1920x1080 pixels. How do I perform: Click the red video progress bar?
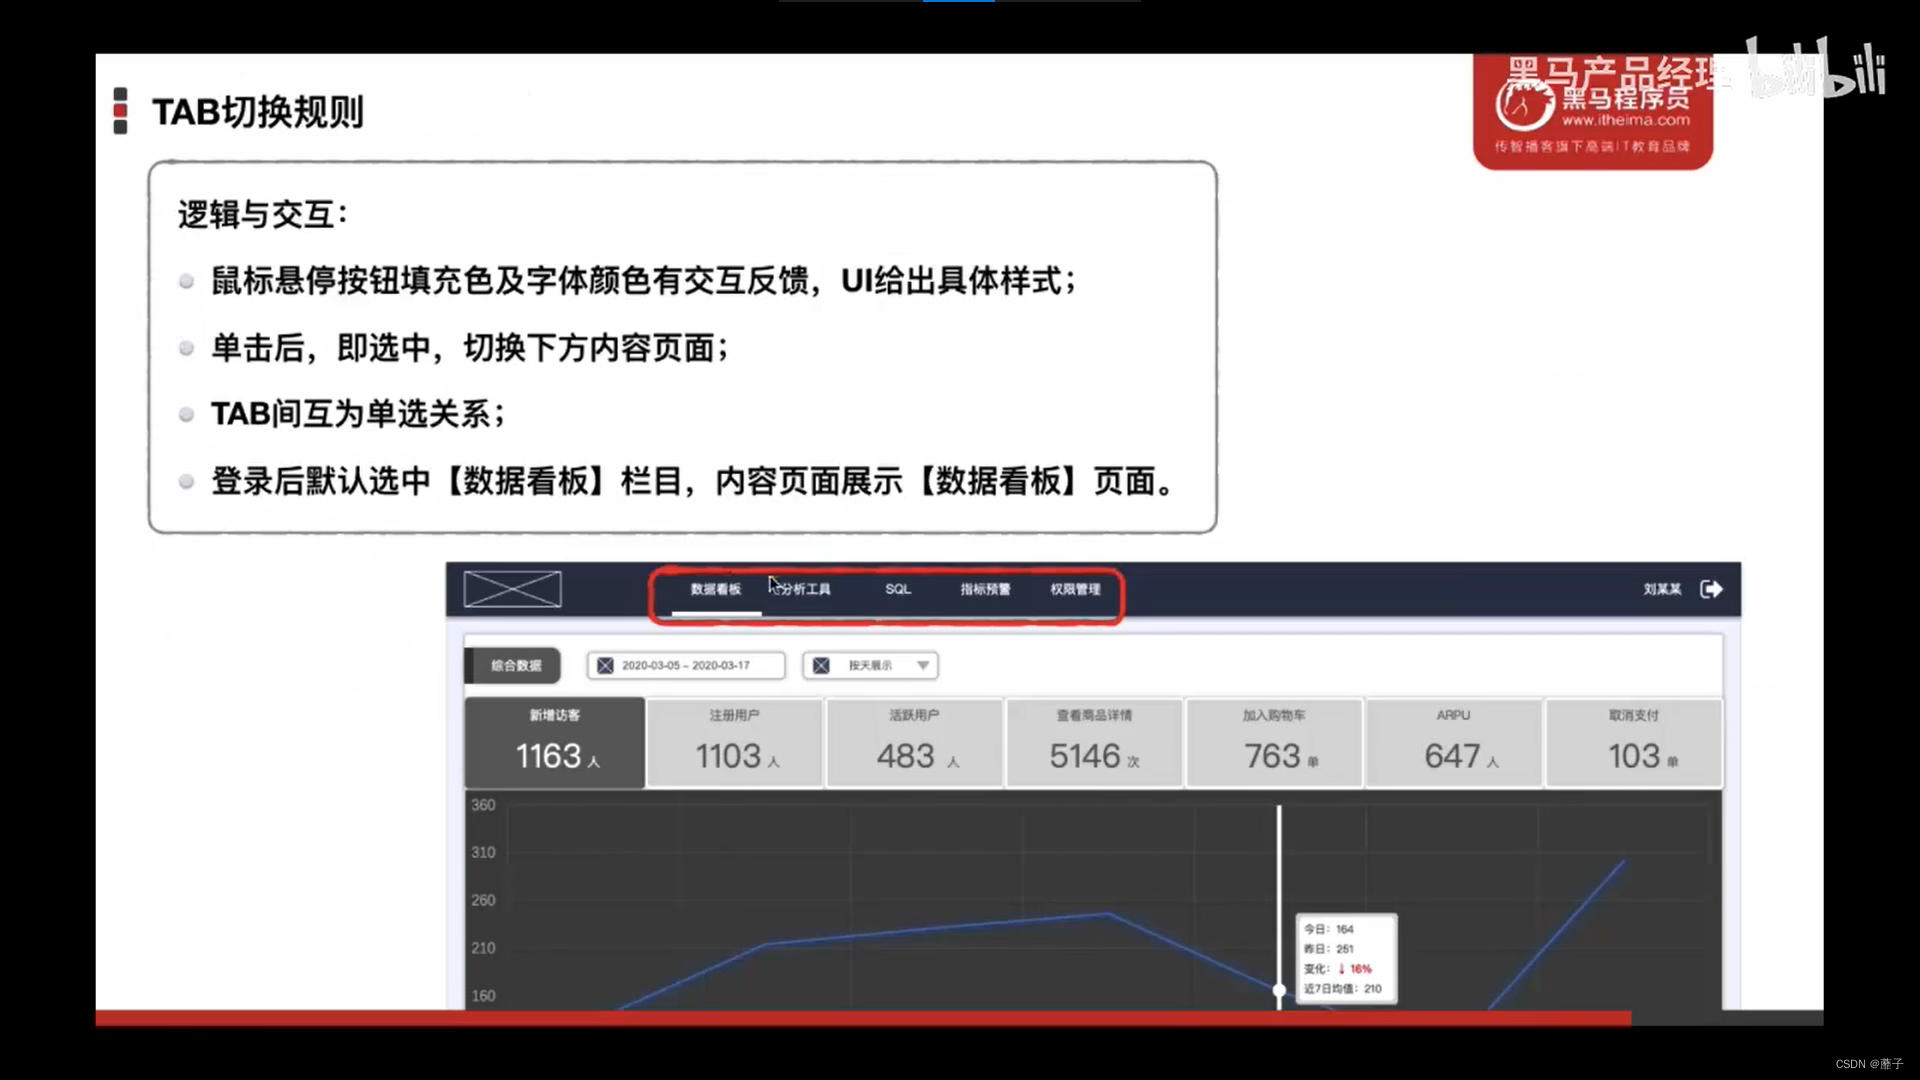pos(863,1018)
